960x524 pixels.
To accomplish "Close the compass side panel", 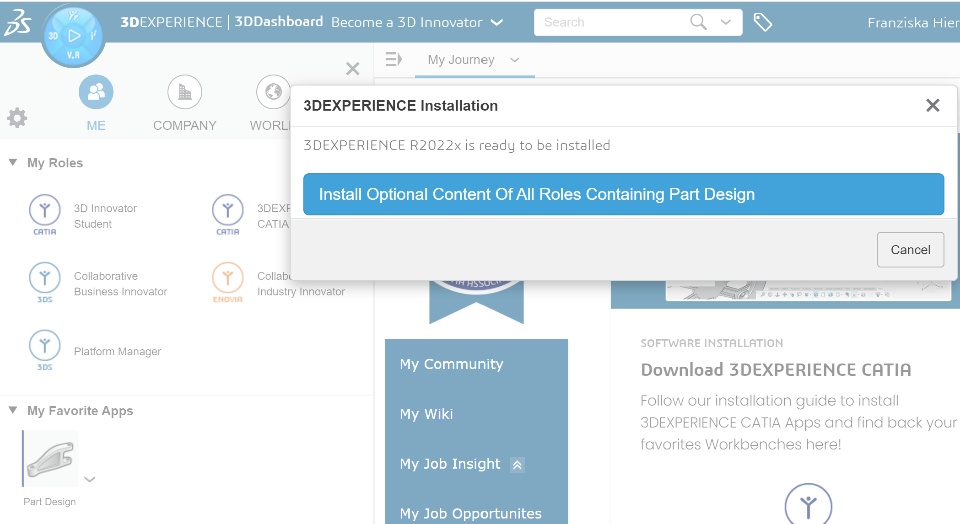I will tap(353, 68).
